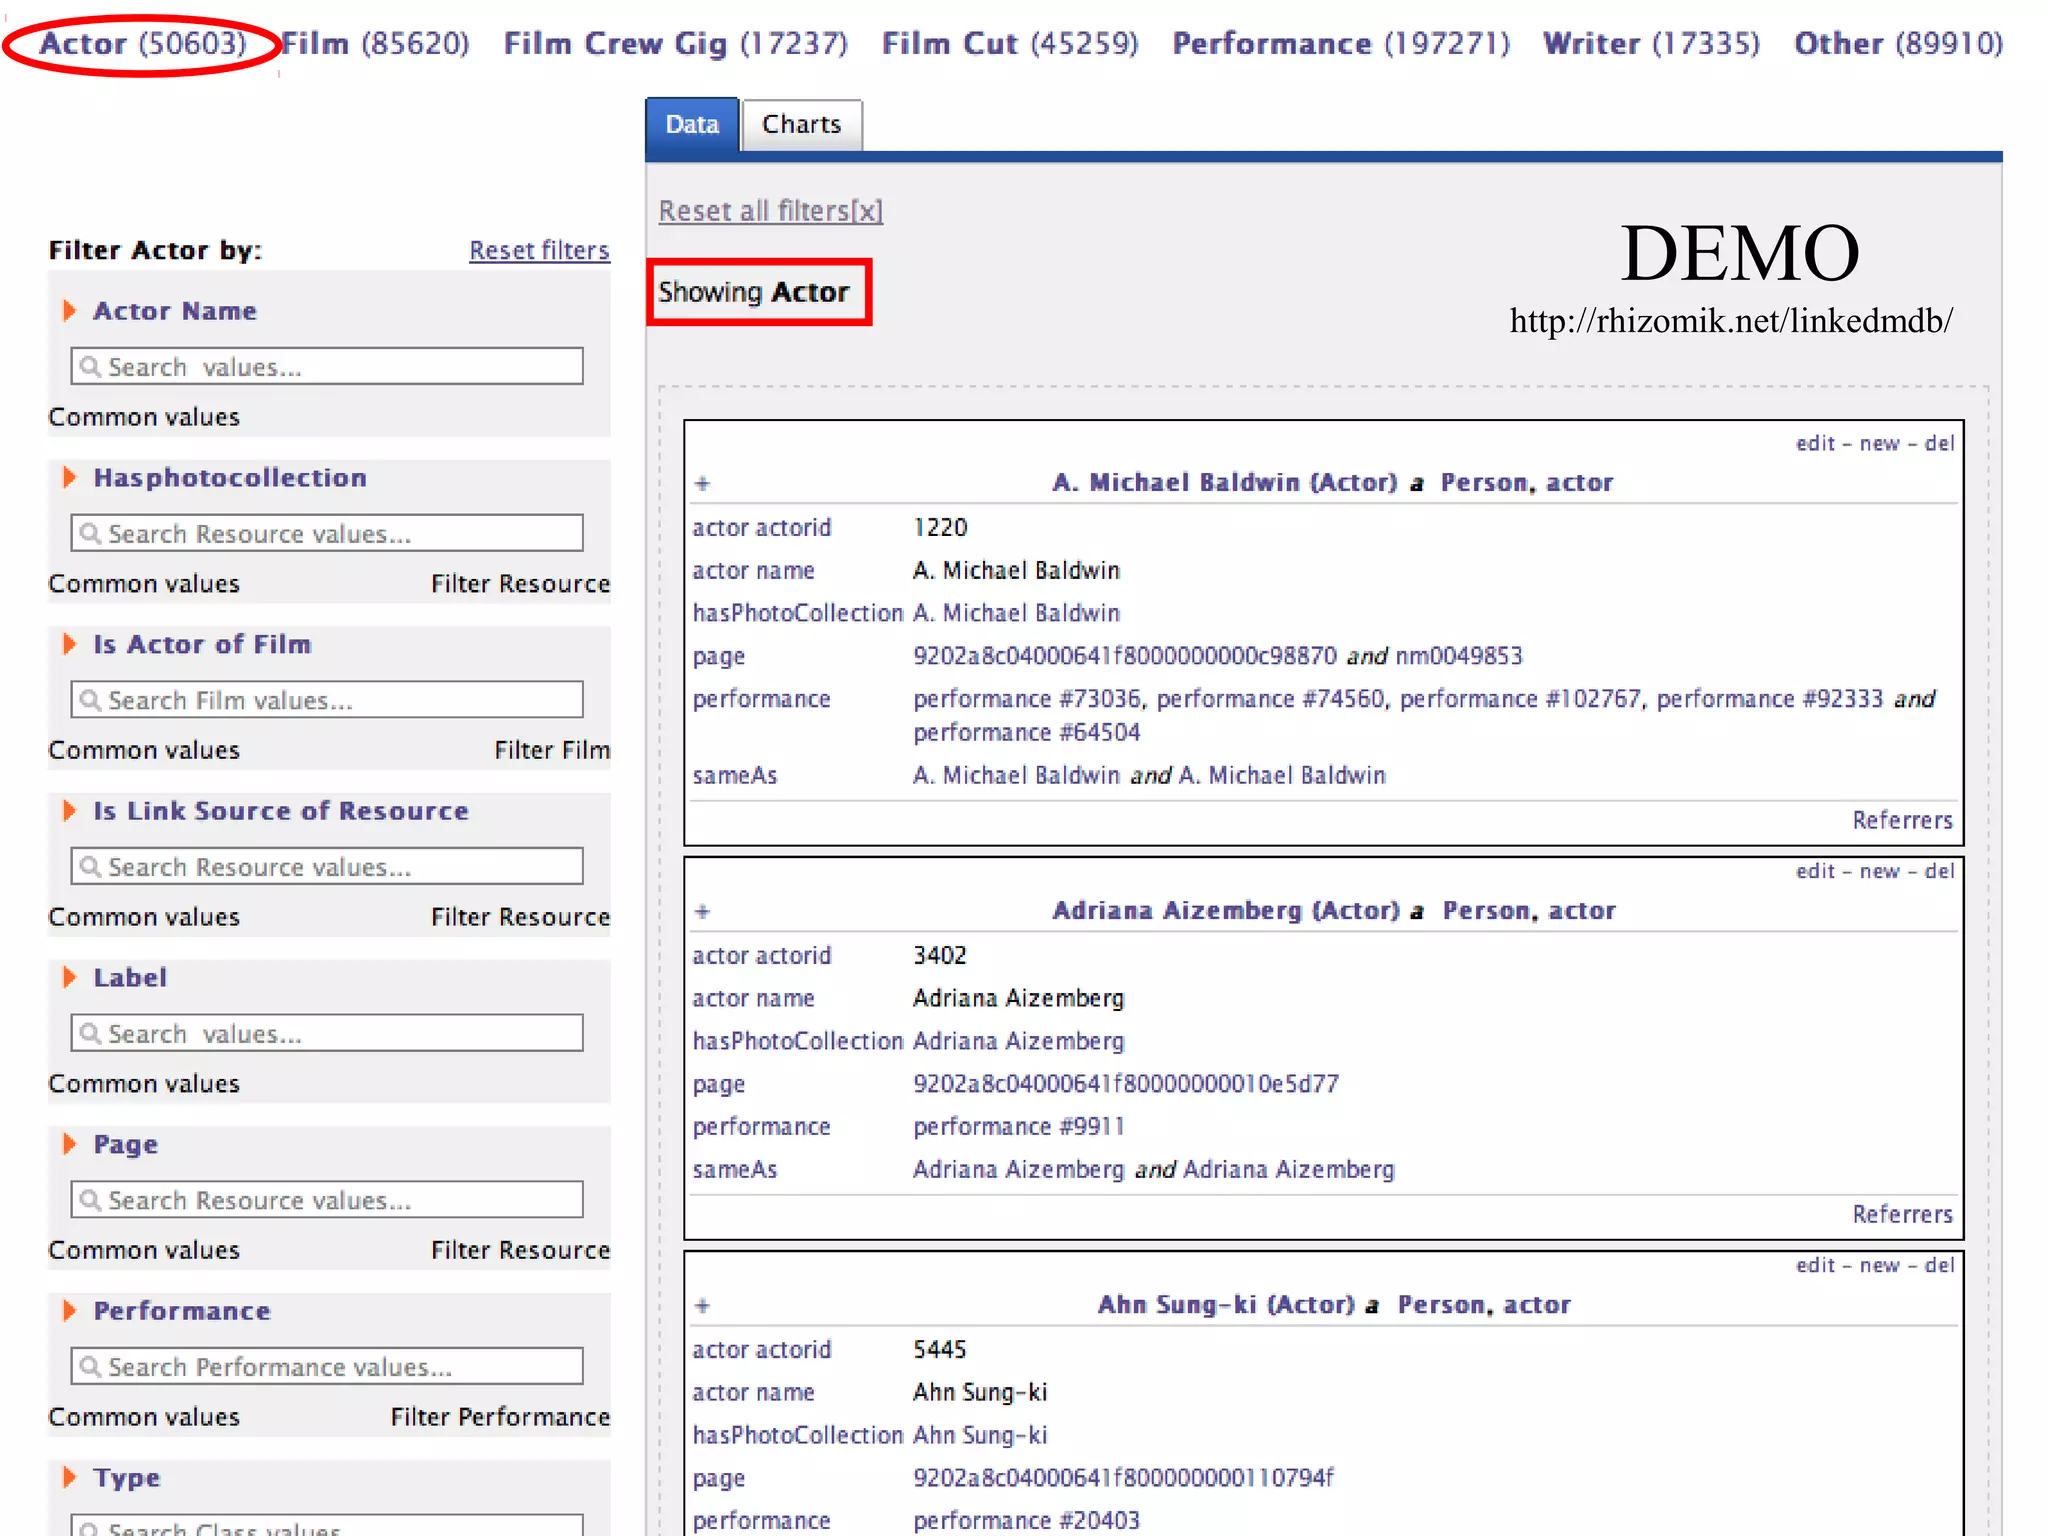Open performance #73036 link
This screenshot has width=2048, height=1536.
[x=1027, y=699]
